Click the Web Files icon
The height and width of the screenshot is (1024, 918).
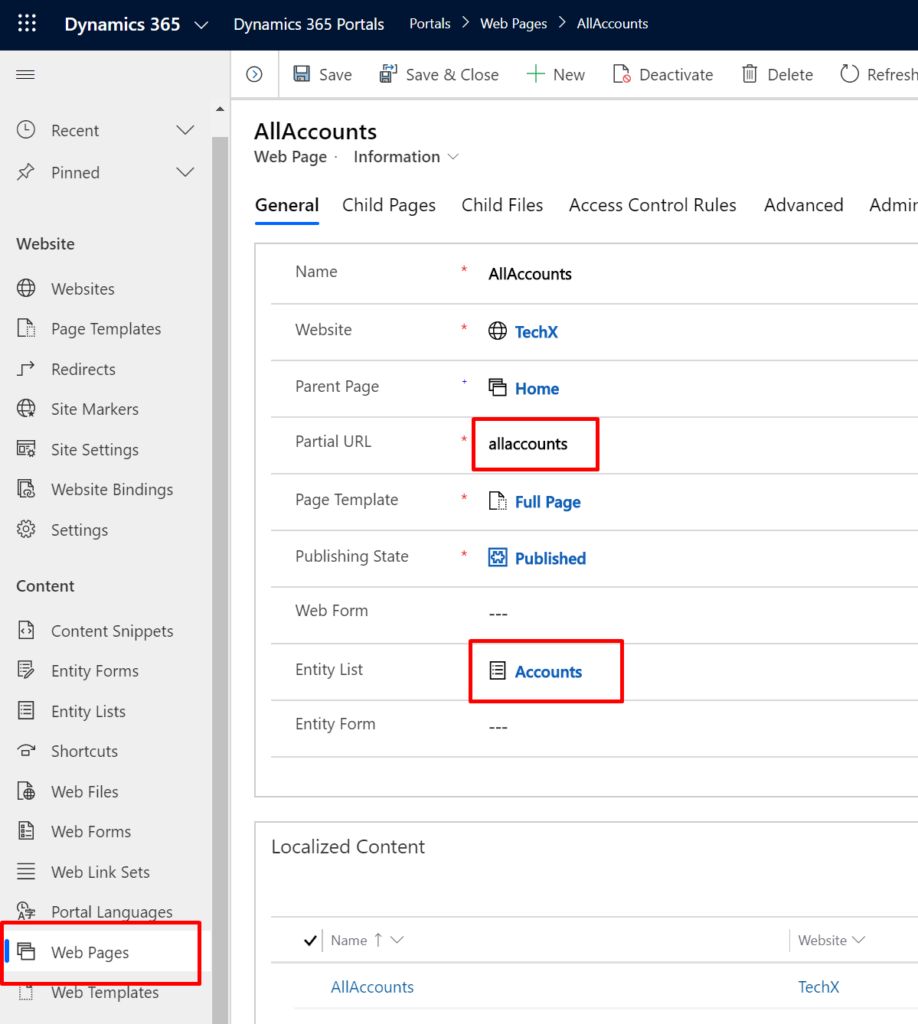[x=26, y=791]
